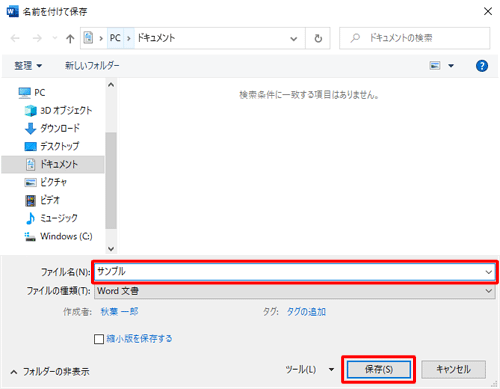Screen dimensions: 500x389
Task: Click the Word icon in title bar
Action: (x=12, y=11)
